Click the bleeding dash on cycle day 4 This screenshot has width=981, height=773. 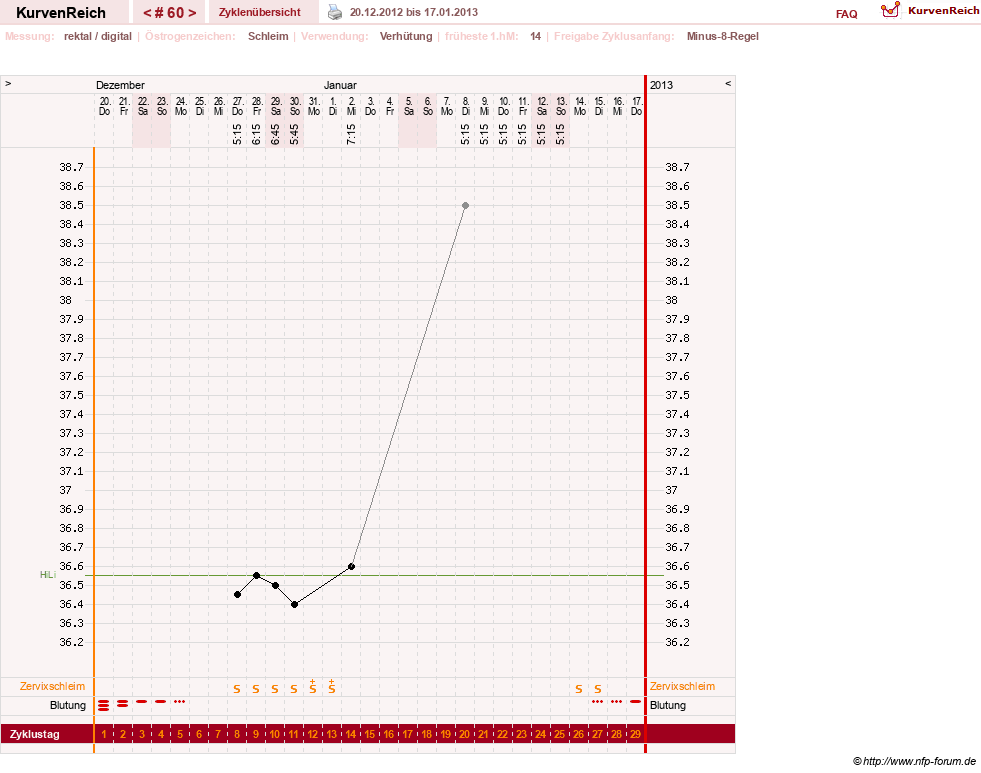click(x=161, y=702)
